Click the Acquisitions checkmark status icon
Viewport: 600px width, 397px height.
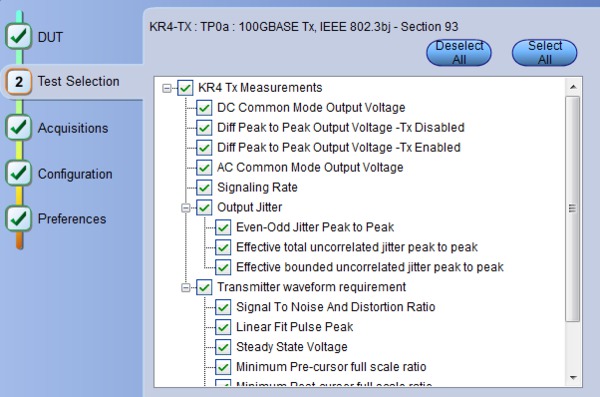(18, 127)
